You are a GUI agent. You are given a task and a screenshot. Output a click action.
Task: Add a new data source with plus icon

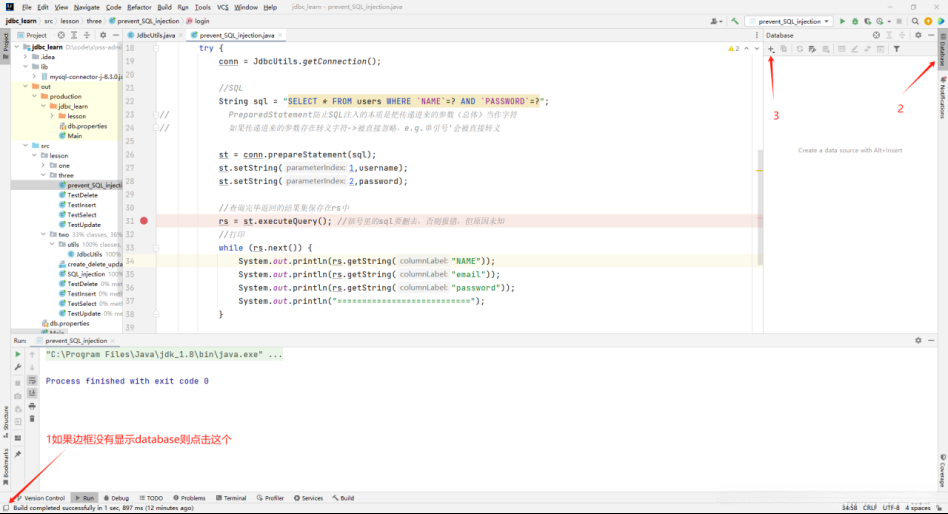click(771, 49)
